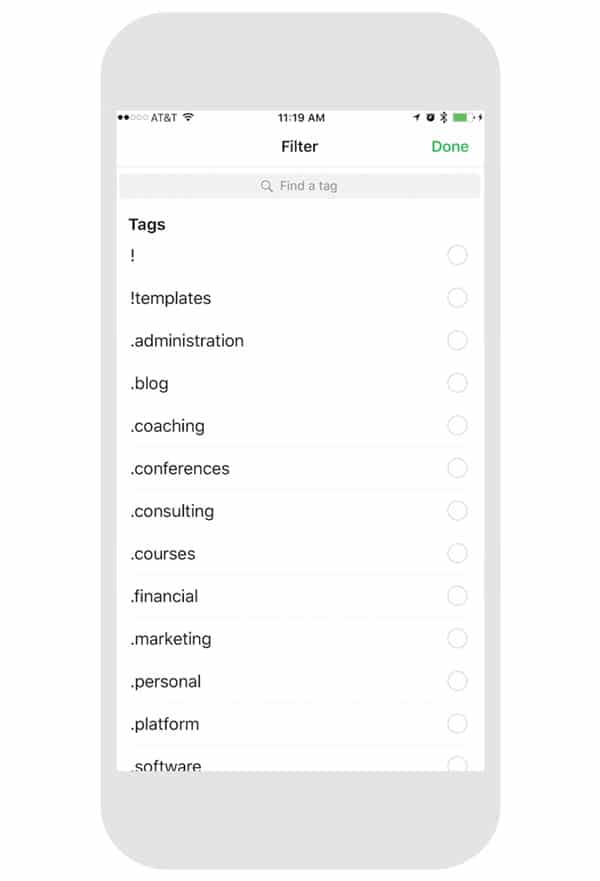600x881 pixels.
Task: Pick the .marketing tag label
Action: 170,639
